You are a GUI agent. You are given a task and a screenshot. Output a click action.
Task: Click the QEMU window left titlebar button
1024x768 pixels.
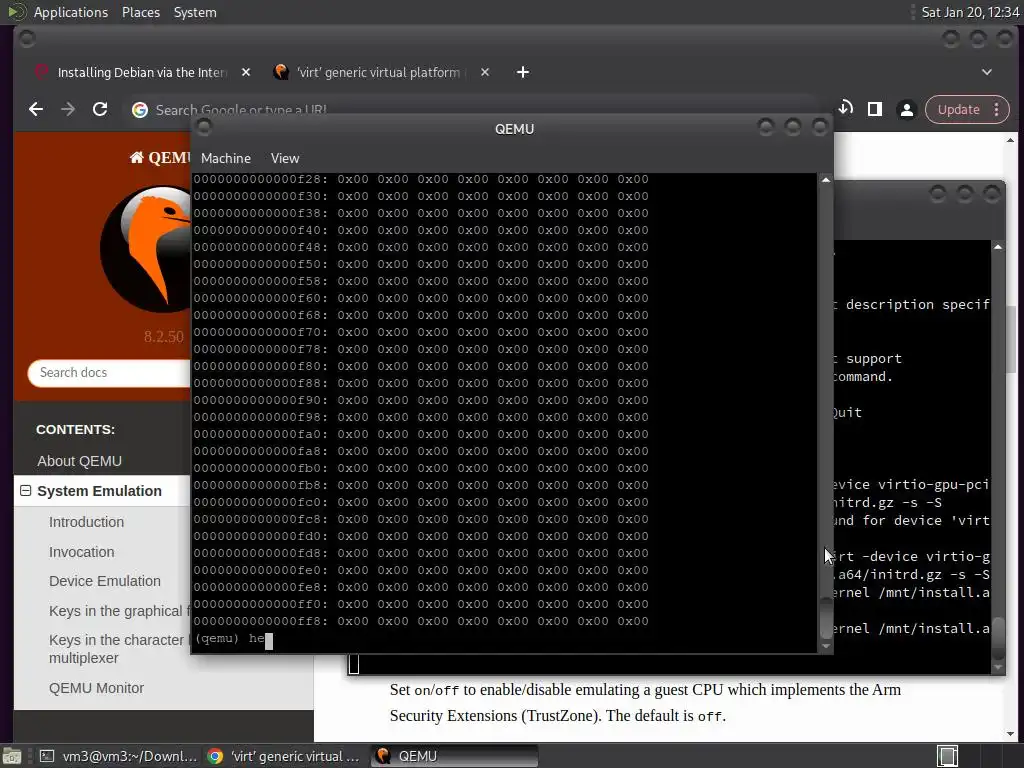(204, 127)
